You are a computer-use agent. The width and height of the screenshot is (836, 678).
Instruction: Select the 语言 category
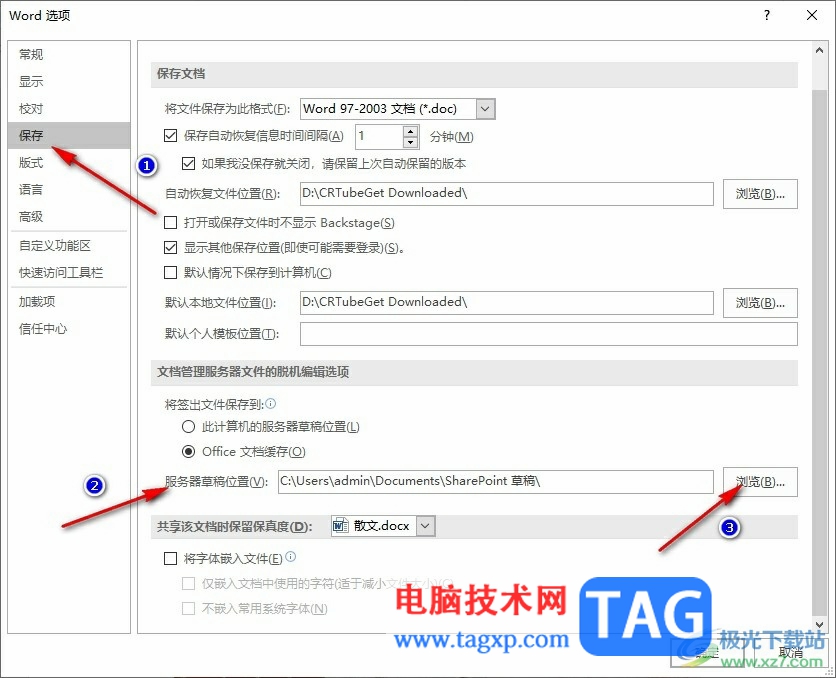coord(69,189)
